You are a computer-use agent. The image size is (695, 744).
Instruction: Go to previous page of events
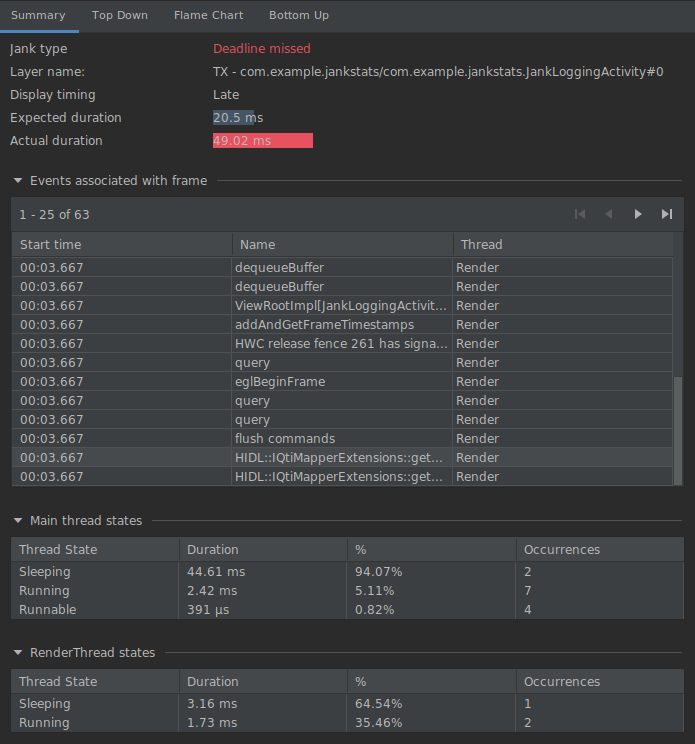click(609, 214)
